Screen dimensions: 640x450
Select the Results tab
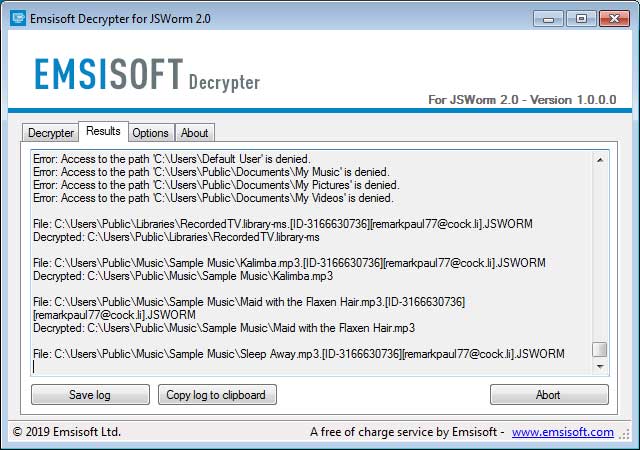pyautogui.click(x=103, y=131)
